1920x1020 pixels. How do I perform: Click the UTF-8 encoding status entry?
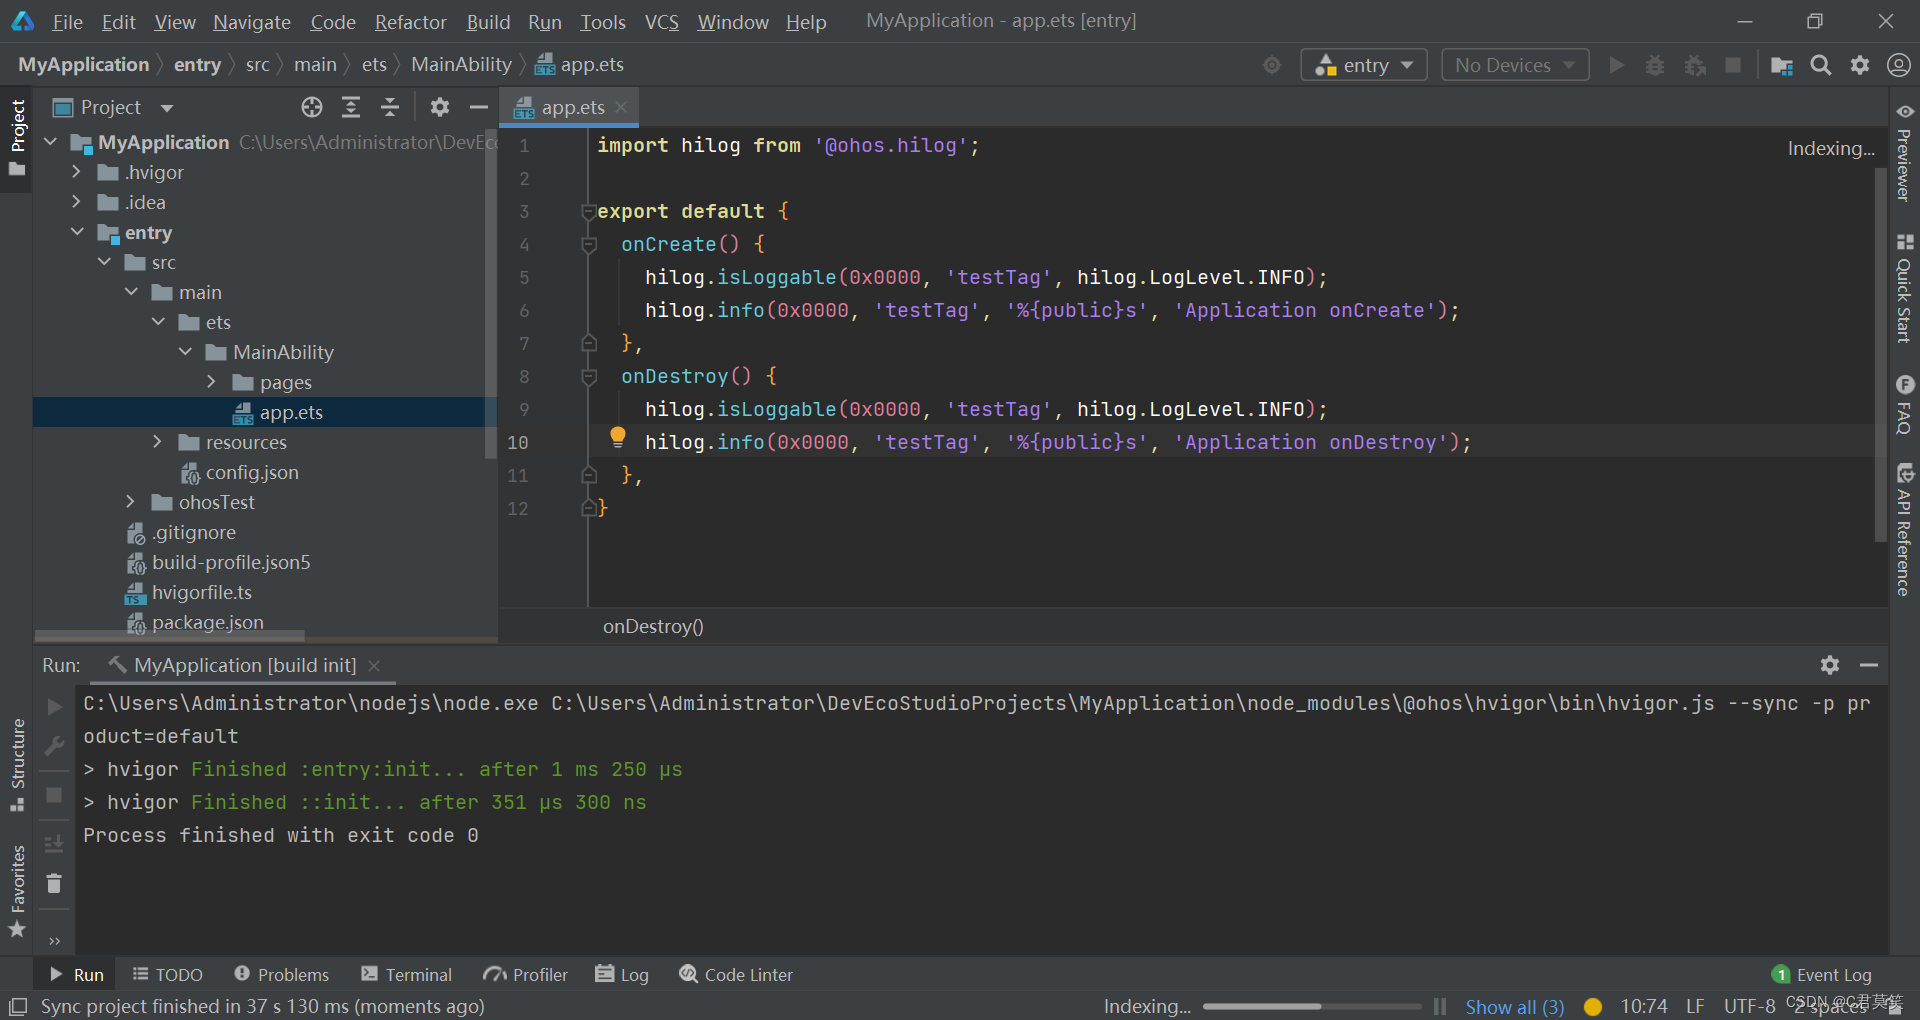1749,1006
